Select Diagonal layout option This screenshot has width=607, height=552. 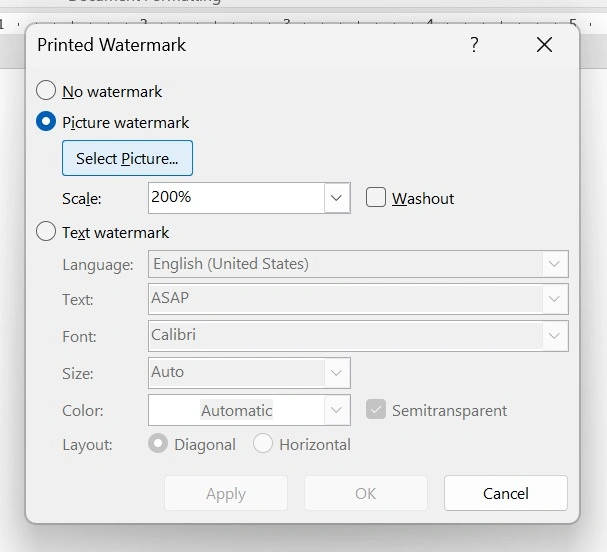pyautogui.click(x=158, y=444)
